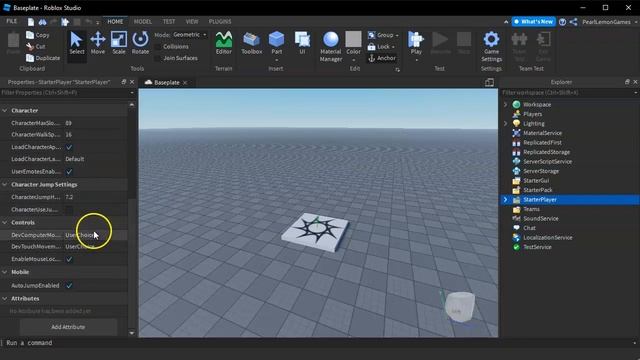Click the Duplicate button

click(x=43, y=58)
